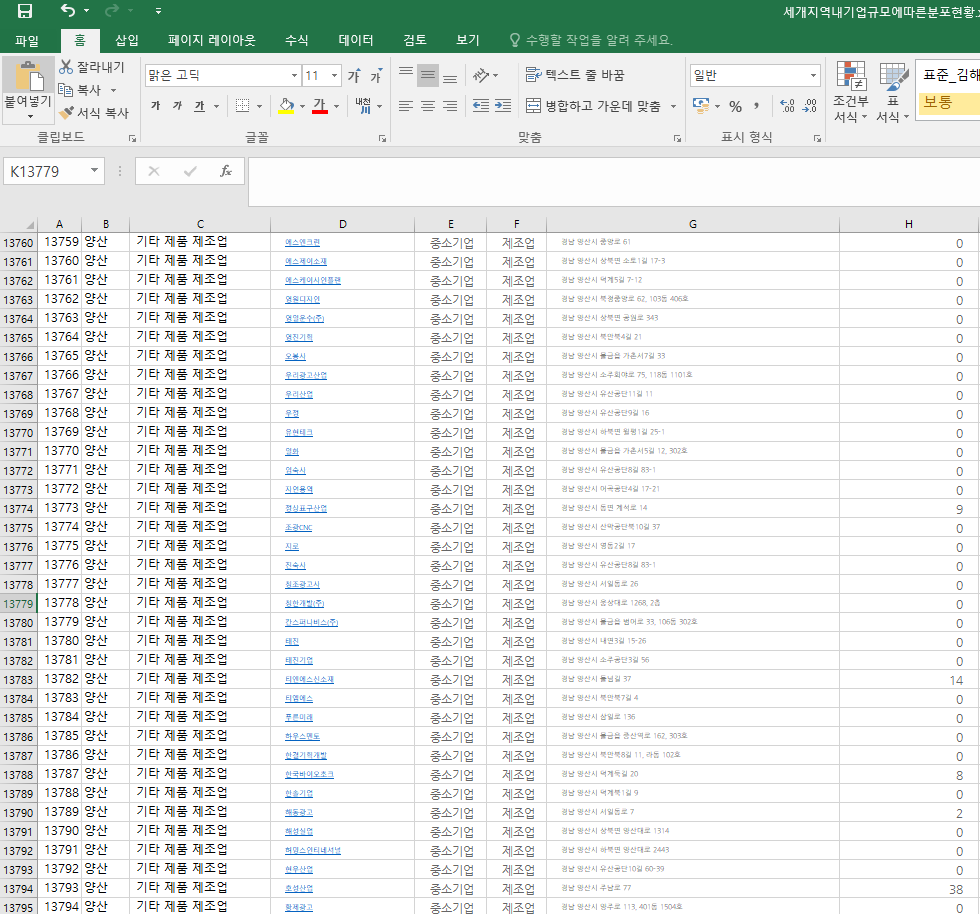Toggle 병합하고 가운데 맞춤 merge cells
This screenshot has width=980, height=914.
(x=593, y=106)
